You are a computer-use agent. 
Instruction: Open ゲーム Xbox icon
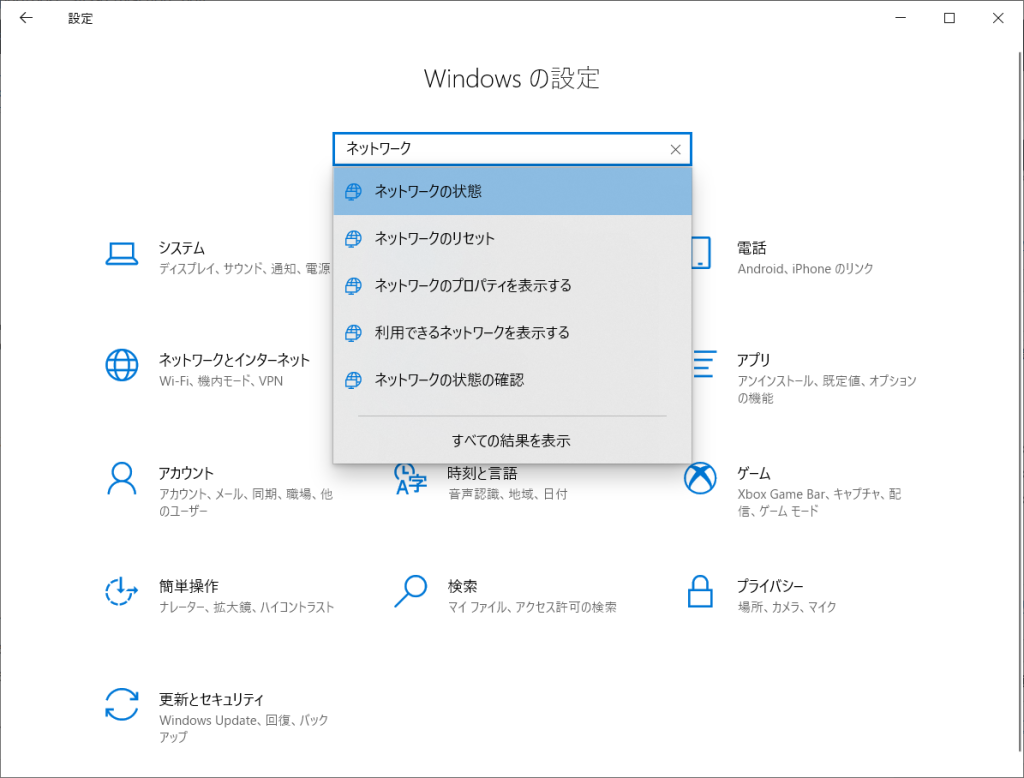tap(700, 478)
